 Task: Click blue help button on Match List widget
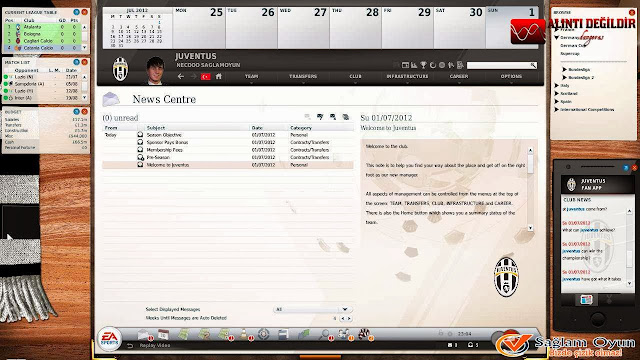76,62
